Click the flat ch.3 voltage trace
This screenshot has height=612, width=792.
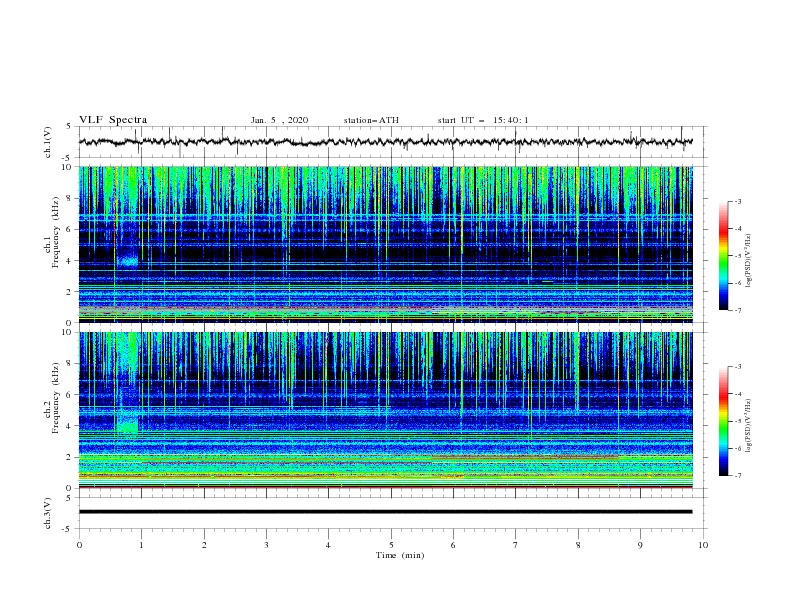coord(385,512)
